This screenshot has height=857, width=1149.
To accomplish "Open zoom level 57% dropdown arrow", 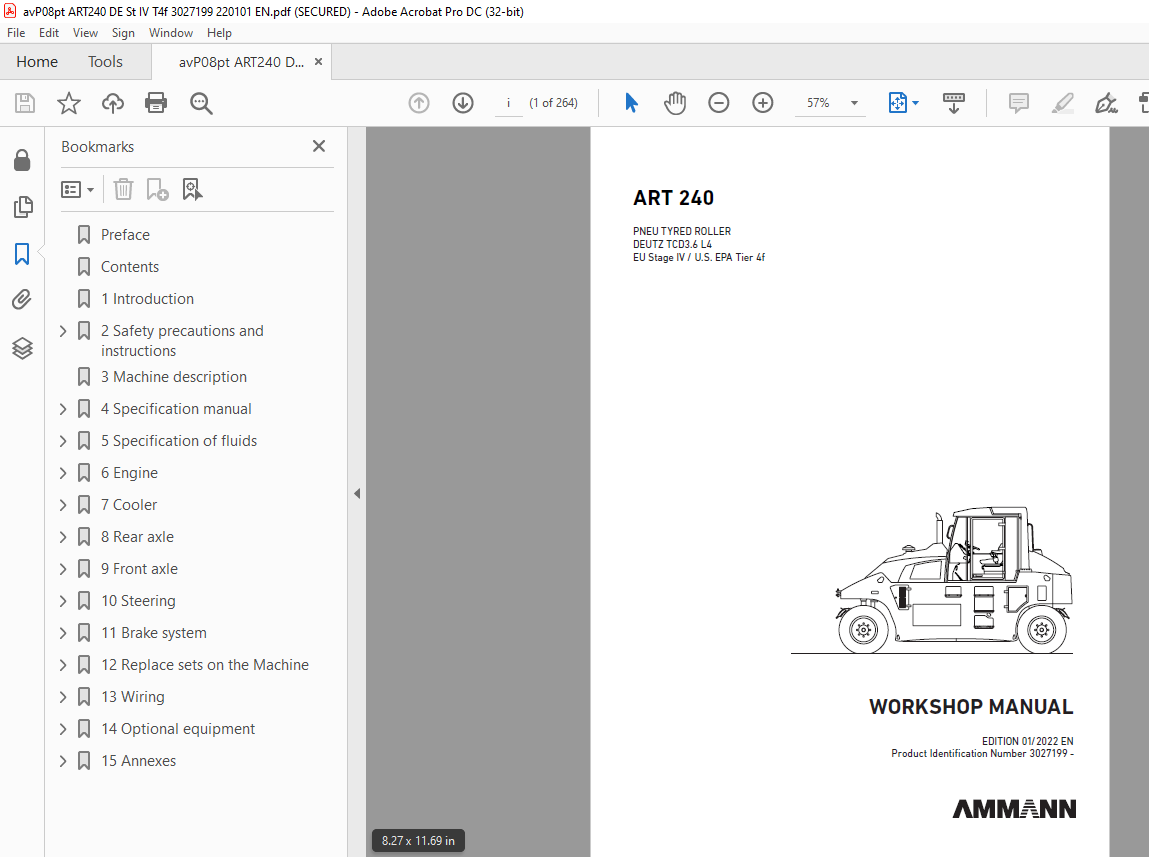I will (x=854, y=103).
